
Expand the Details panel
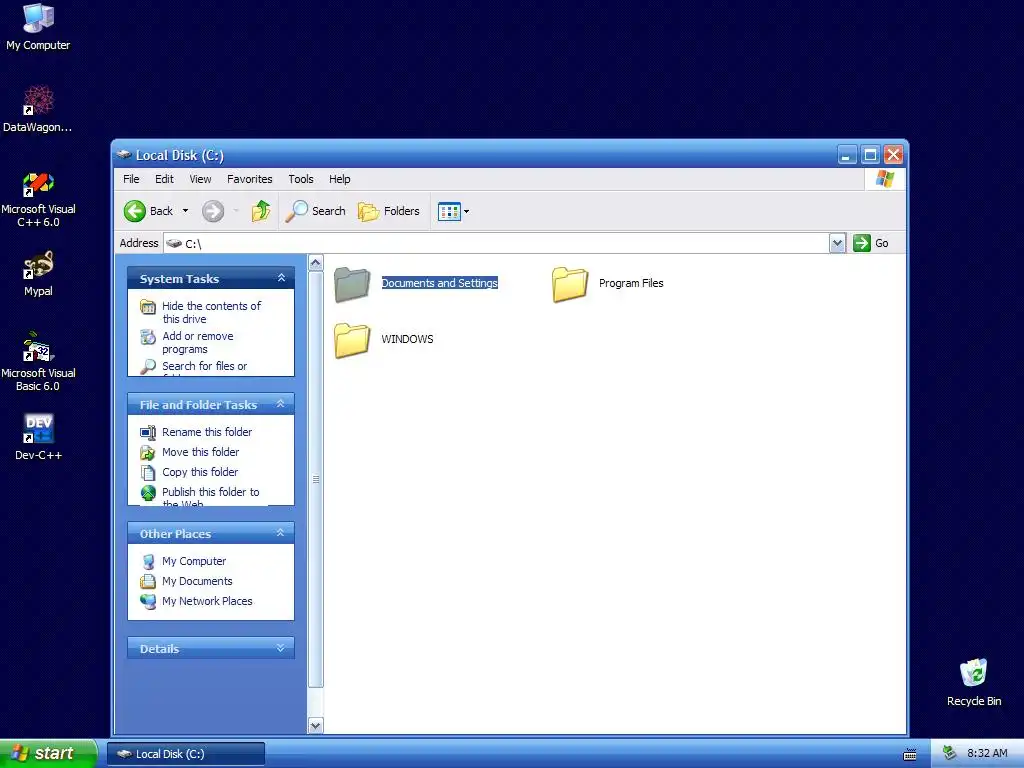pyautogui.click(x=281, y=648)
